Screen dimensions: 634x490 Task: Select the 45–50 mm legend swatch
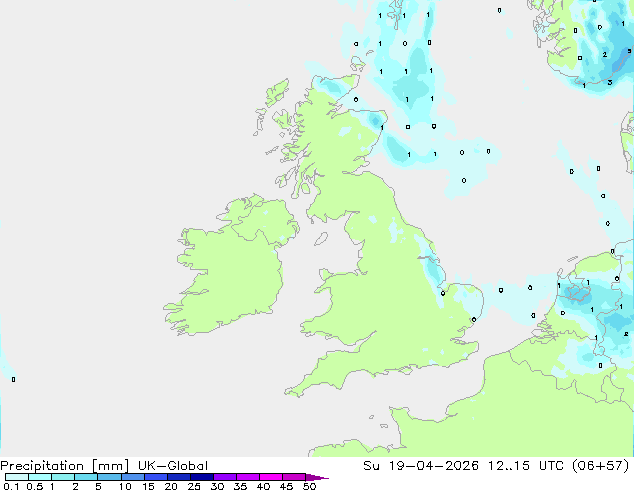[294, 477]
